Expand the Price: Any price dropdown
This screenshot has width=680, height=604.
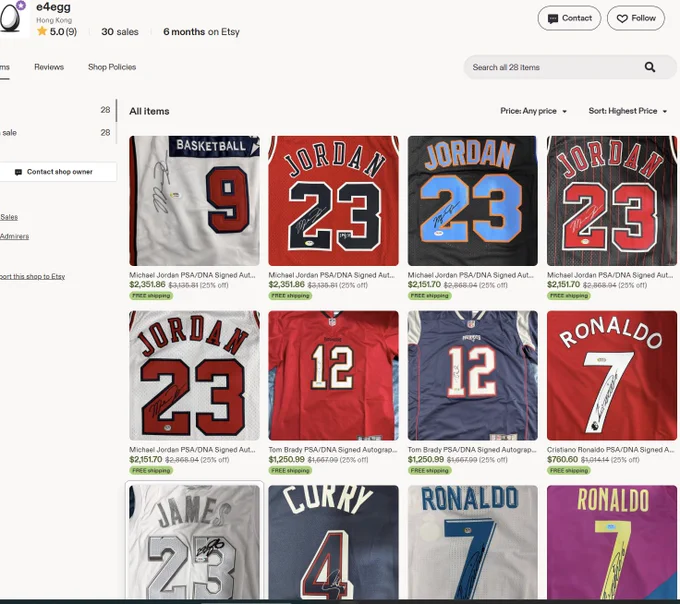(x=533, y=111)
